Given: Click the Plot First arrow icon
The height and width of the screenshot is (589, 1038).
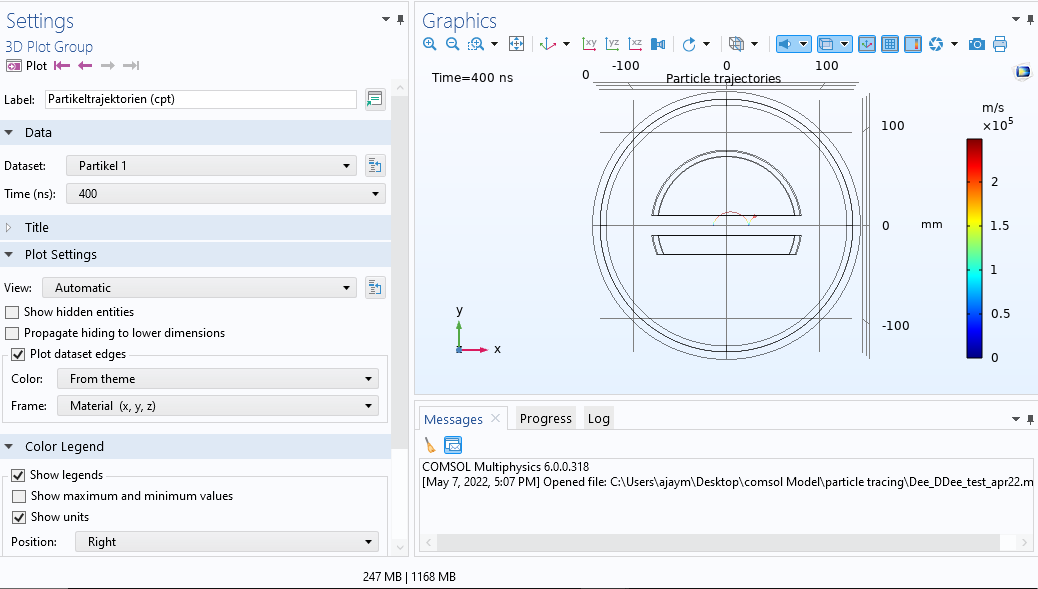Looking at the screenshot, I should [x=62, y=66].
